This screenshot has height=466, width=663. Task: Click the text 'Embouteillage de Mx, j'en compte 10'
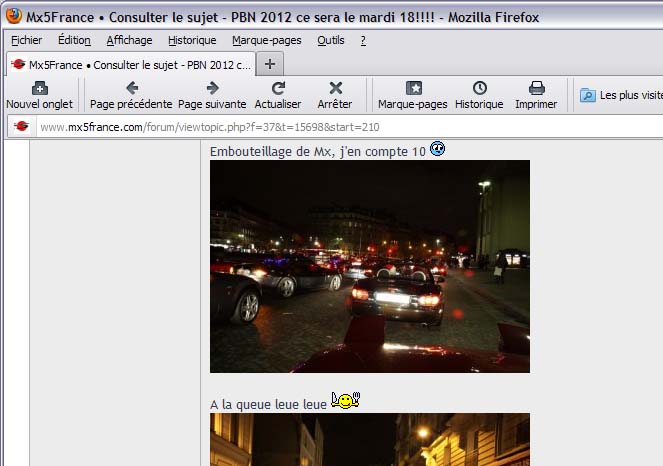(318, 151)
